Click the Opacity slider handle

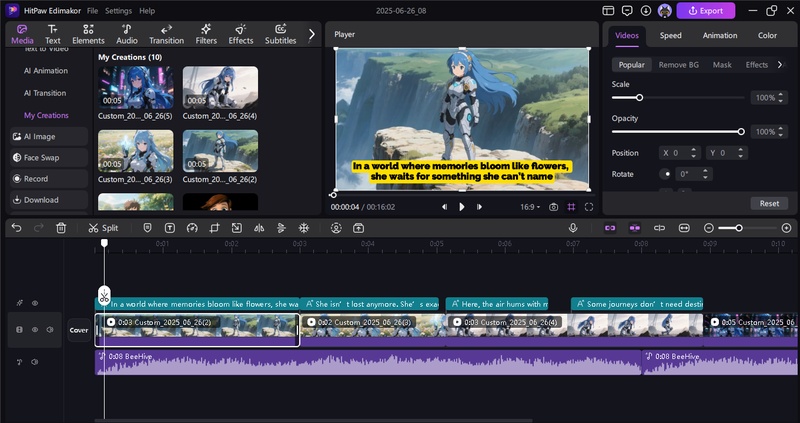point(741,131)
